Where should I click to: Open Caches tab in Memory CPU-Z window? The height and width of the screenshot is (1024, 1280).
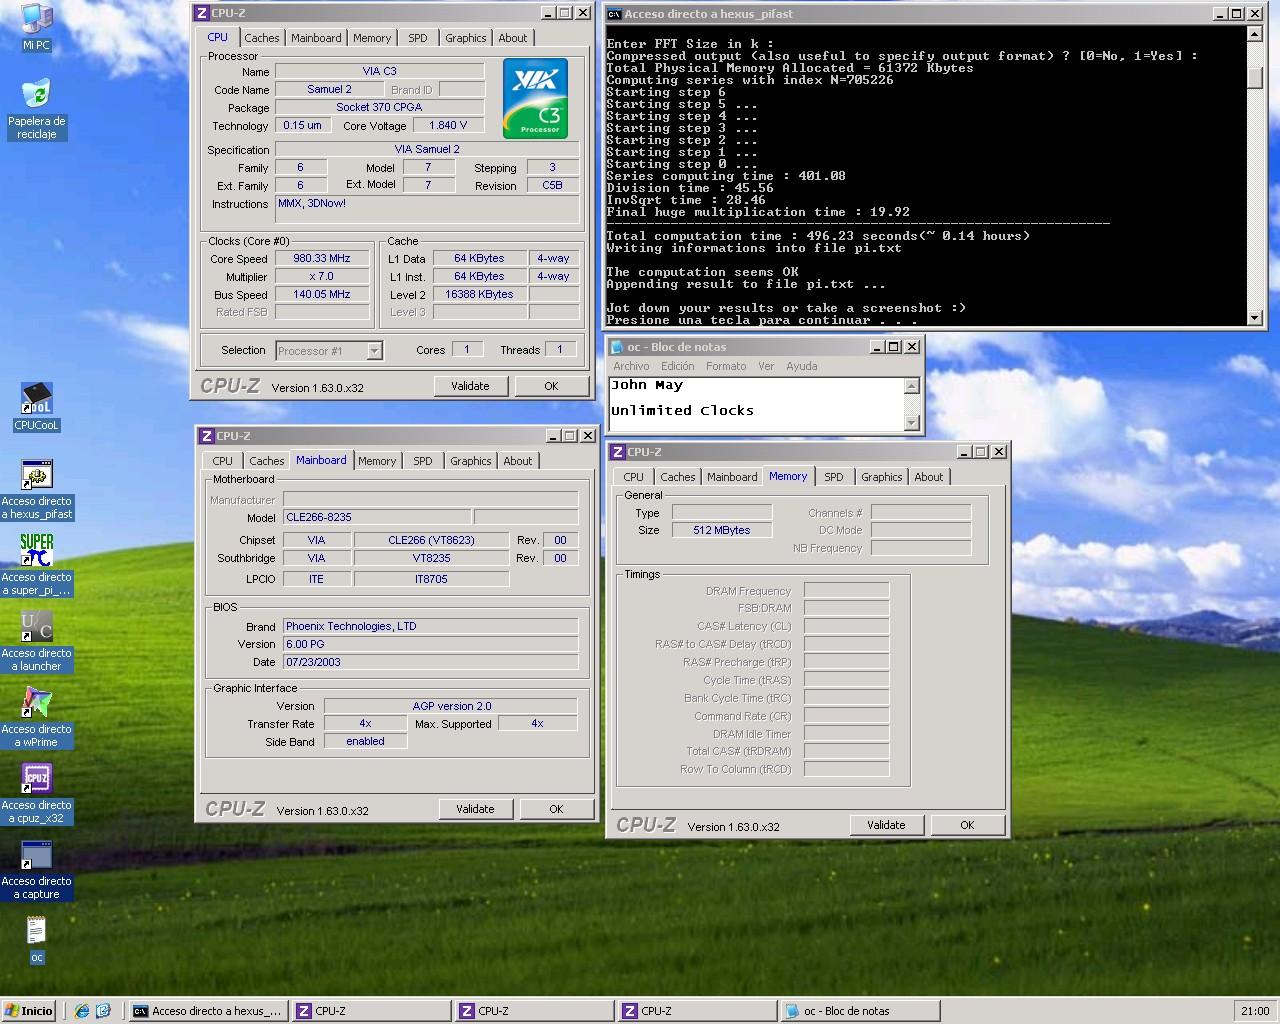pyautogui.click(x=678, y=477)
